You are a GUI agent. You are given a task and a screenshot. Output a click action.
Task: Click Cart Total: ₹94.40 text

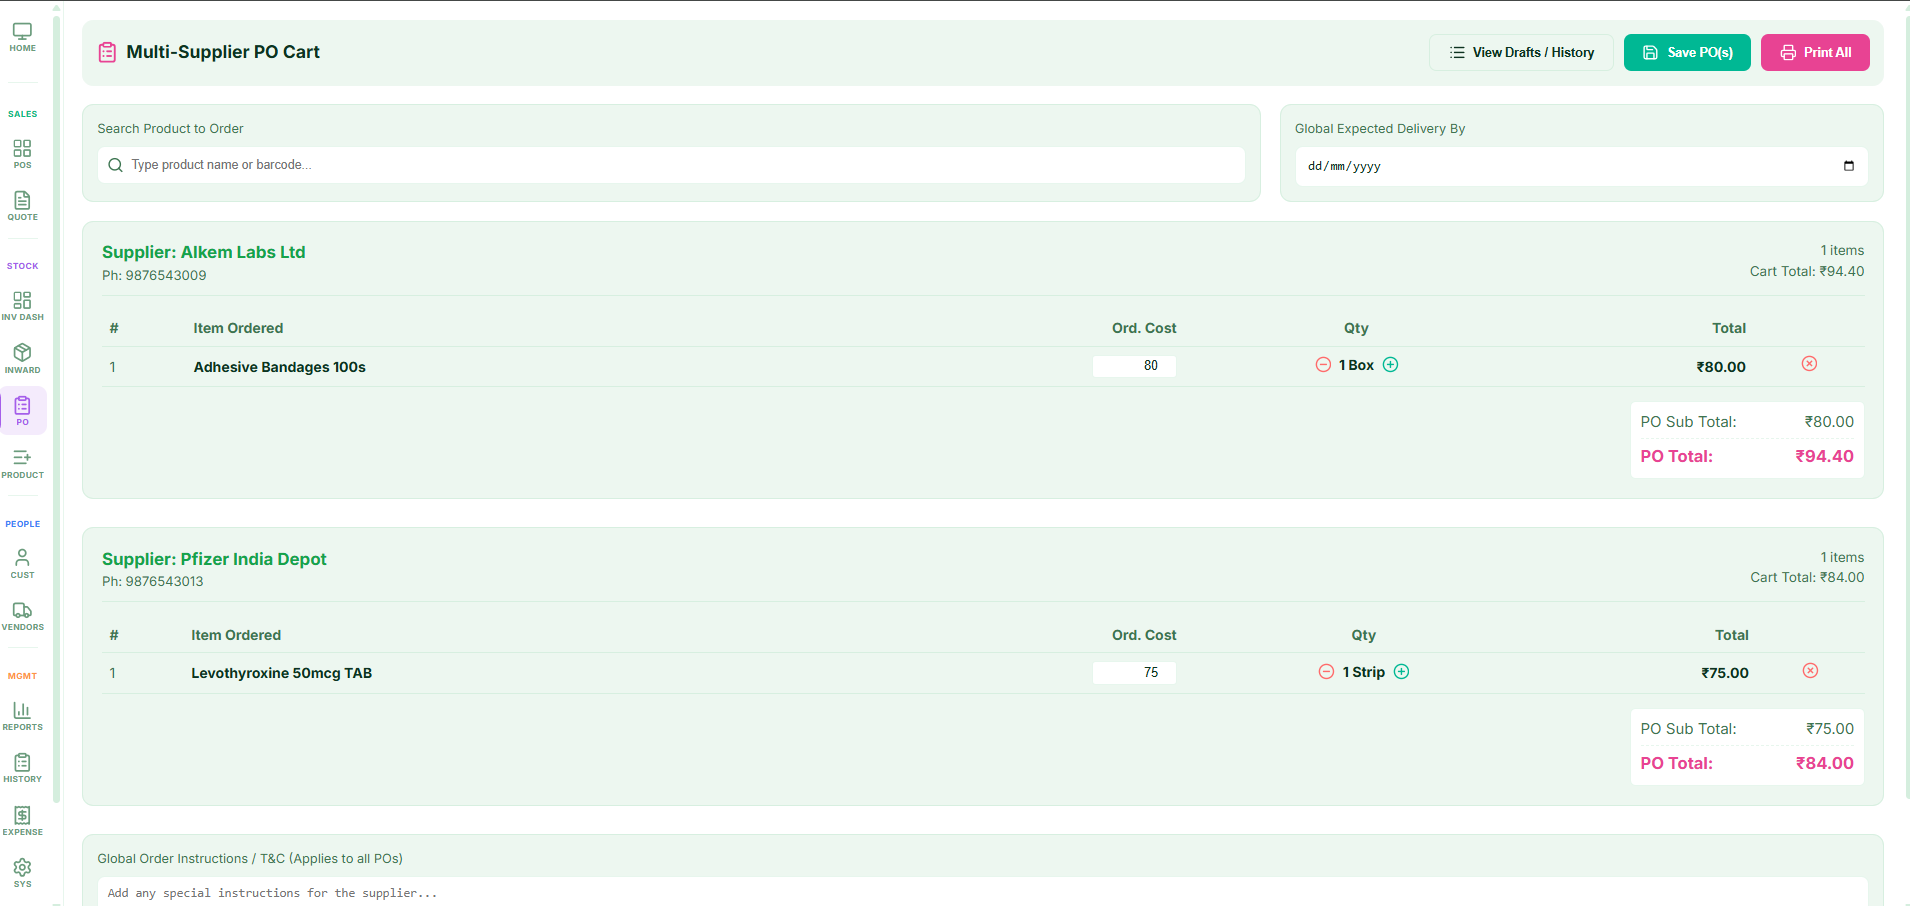tap(1807, 271)
